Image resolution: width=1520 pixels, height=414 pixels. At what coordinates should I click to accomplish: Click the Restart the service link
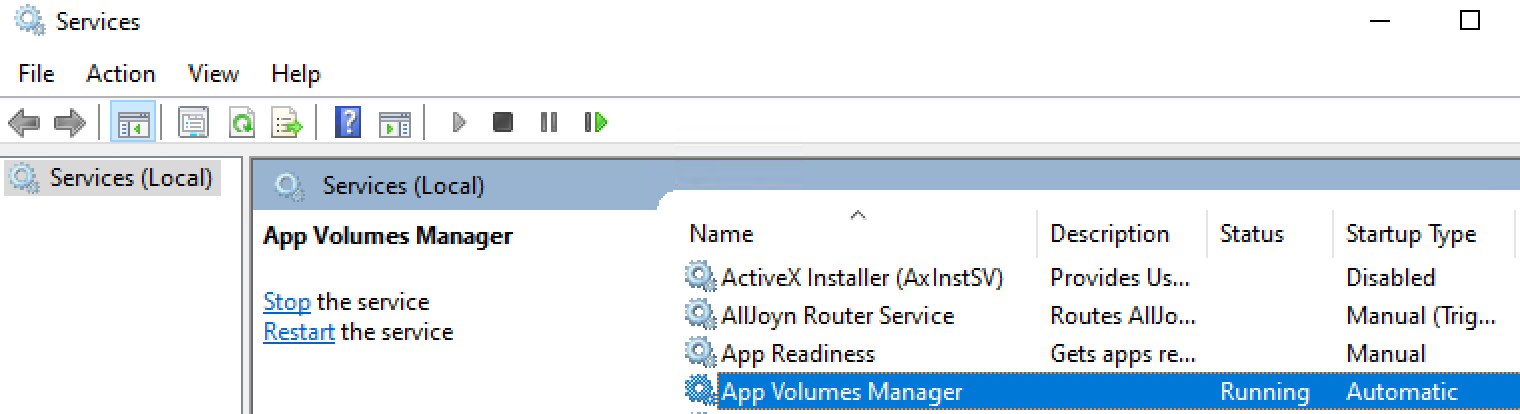(298, 332)
